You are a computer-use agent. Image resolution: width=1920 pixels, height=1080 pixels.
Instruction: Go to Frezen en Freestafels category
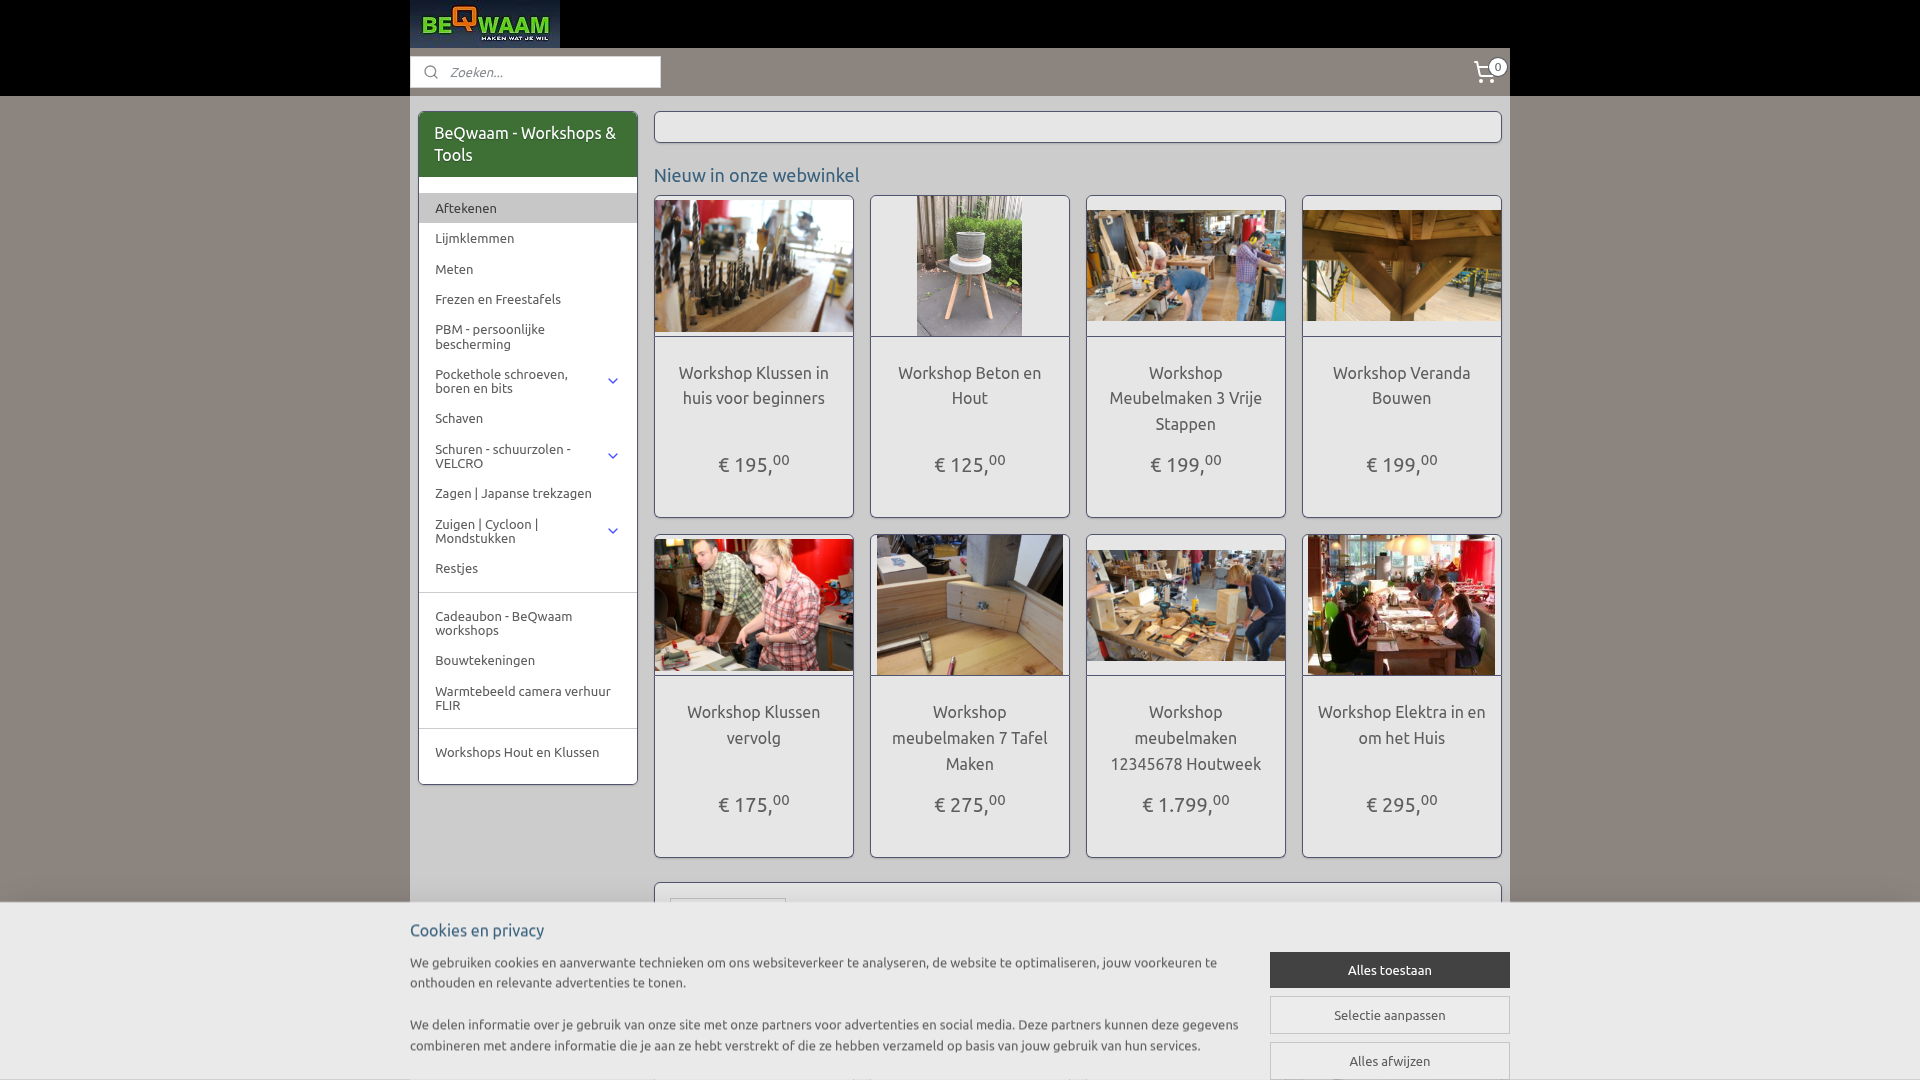click(x=528, y=299)
